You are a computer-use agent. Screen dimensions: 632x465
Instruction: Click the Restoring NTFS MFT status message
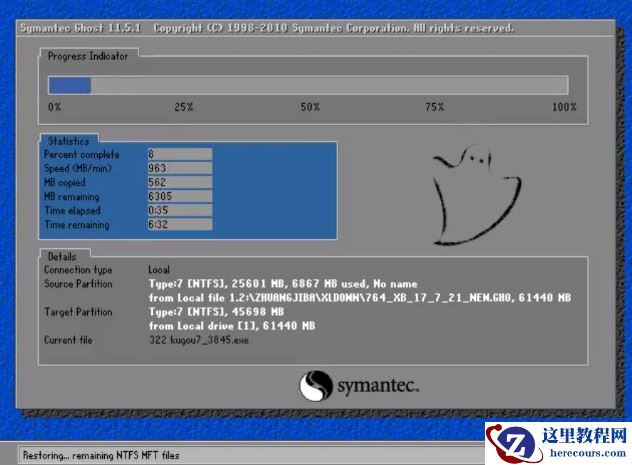(x=101, y=455)
